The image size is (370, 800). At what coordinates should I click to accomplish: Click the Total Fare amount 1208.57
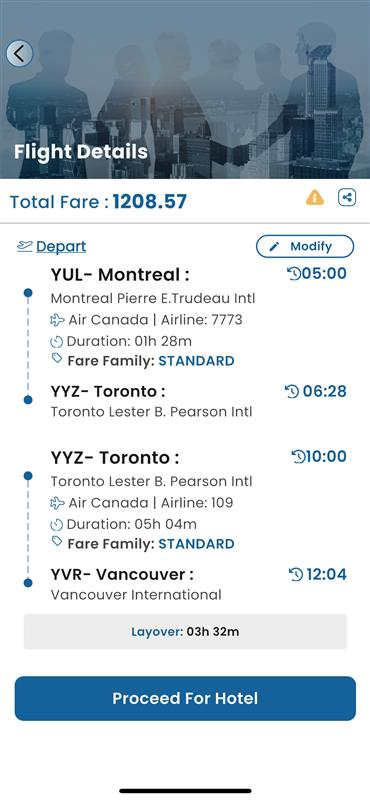(150, 202)
